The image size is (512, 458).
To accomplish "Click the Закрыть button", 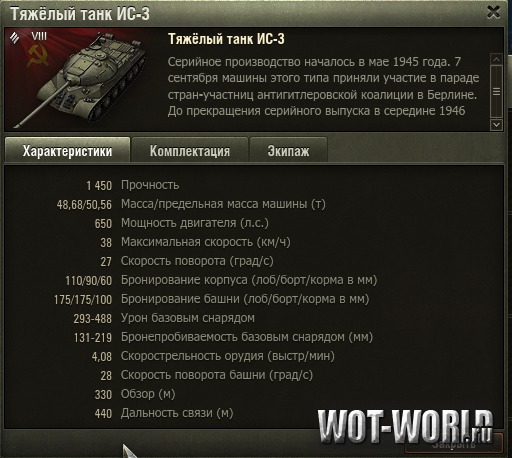I will pyautogui.click(x=454, y=443).
